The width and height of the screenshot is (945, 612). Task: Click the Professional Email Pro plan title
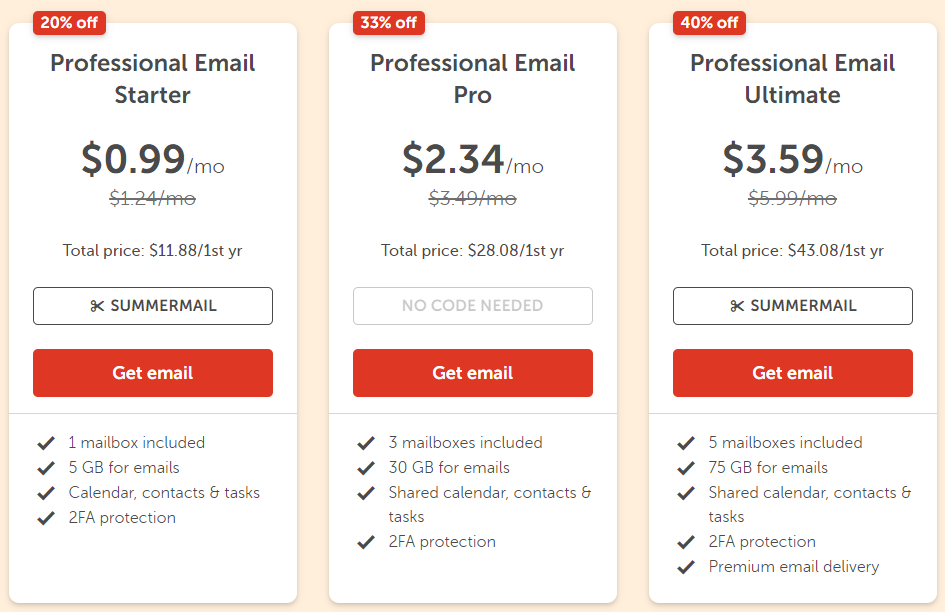472,79
